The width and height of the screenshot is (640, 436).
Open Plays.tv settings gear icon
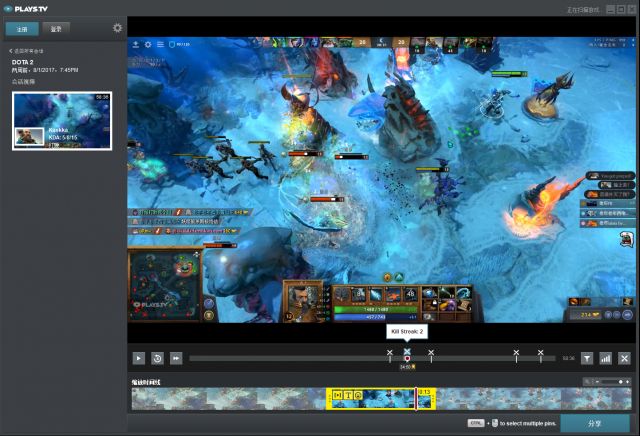click(x=118, y=28)
